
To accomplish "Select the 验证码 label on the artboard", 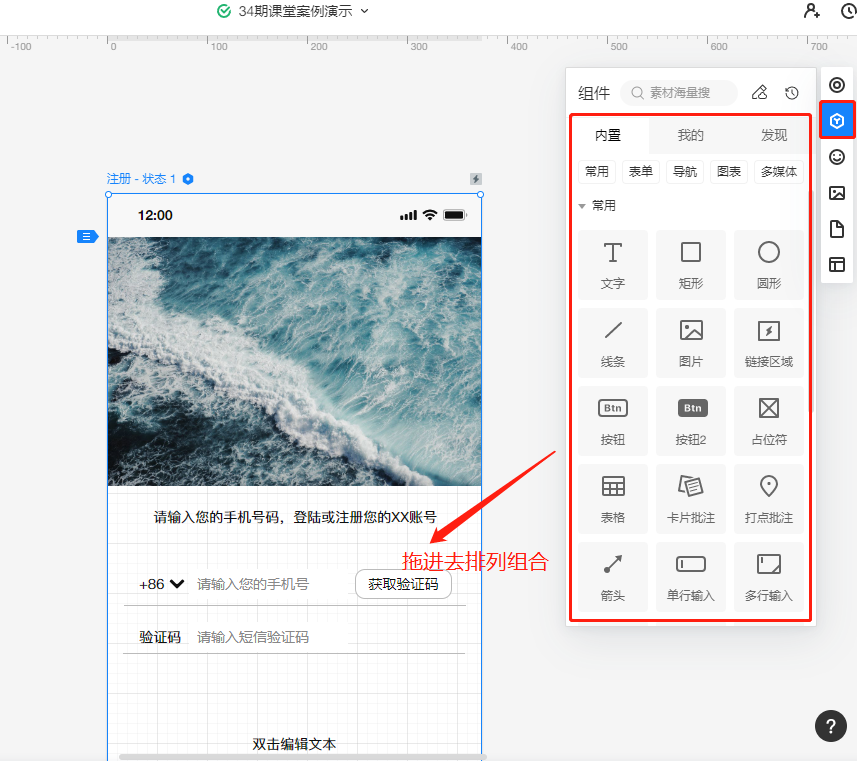I will click(160, 637).
